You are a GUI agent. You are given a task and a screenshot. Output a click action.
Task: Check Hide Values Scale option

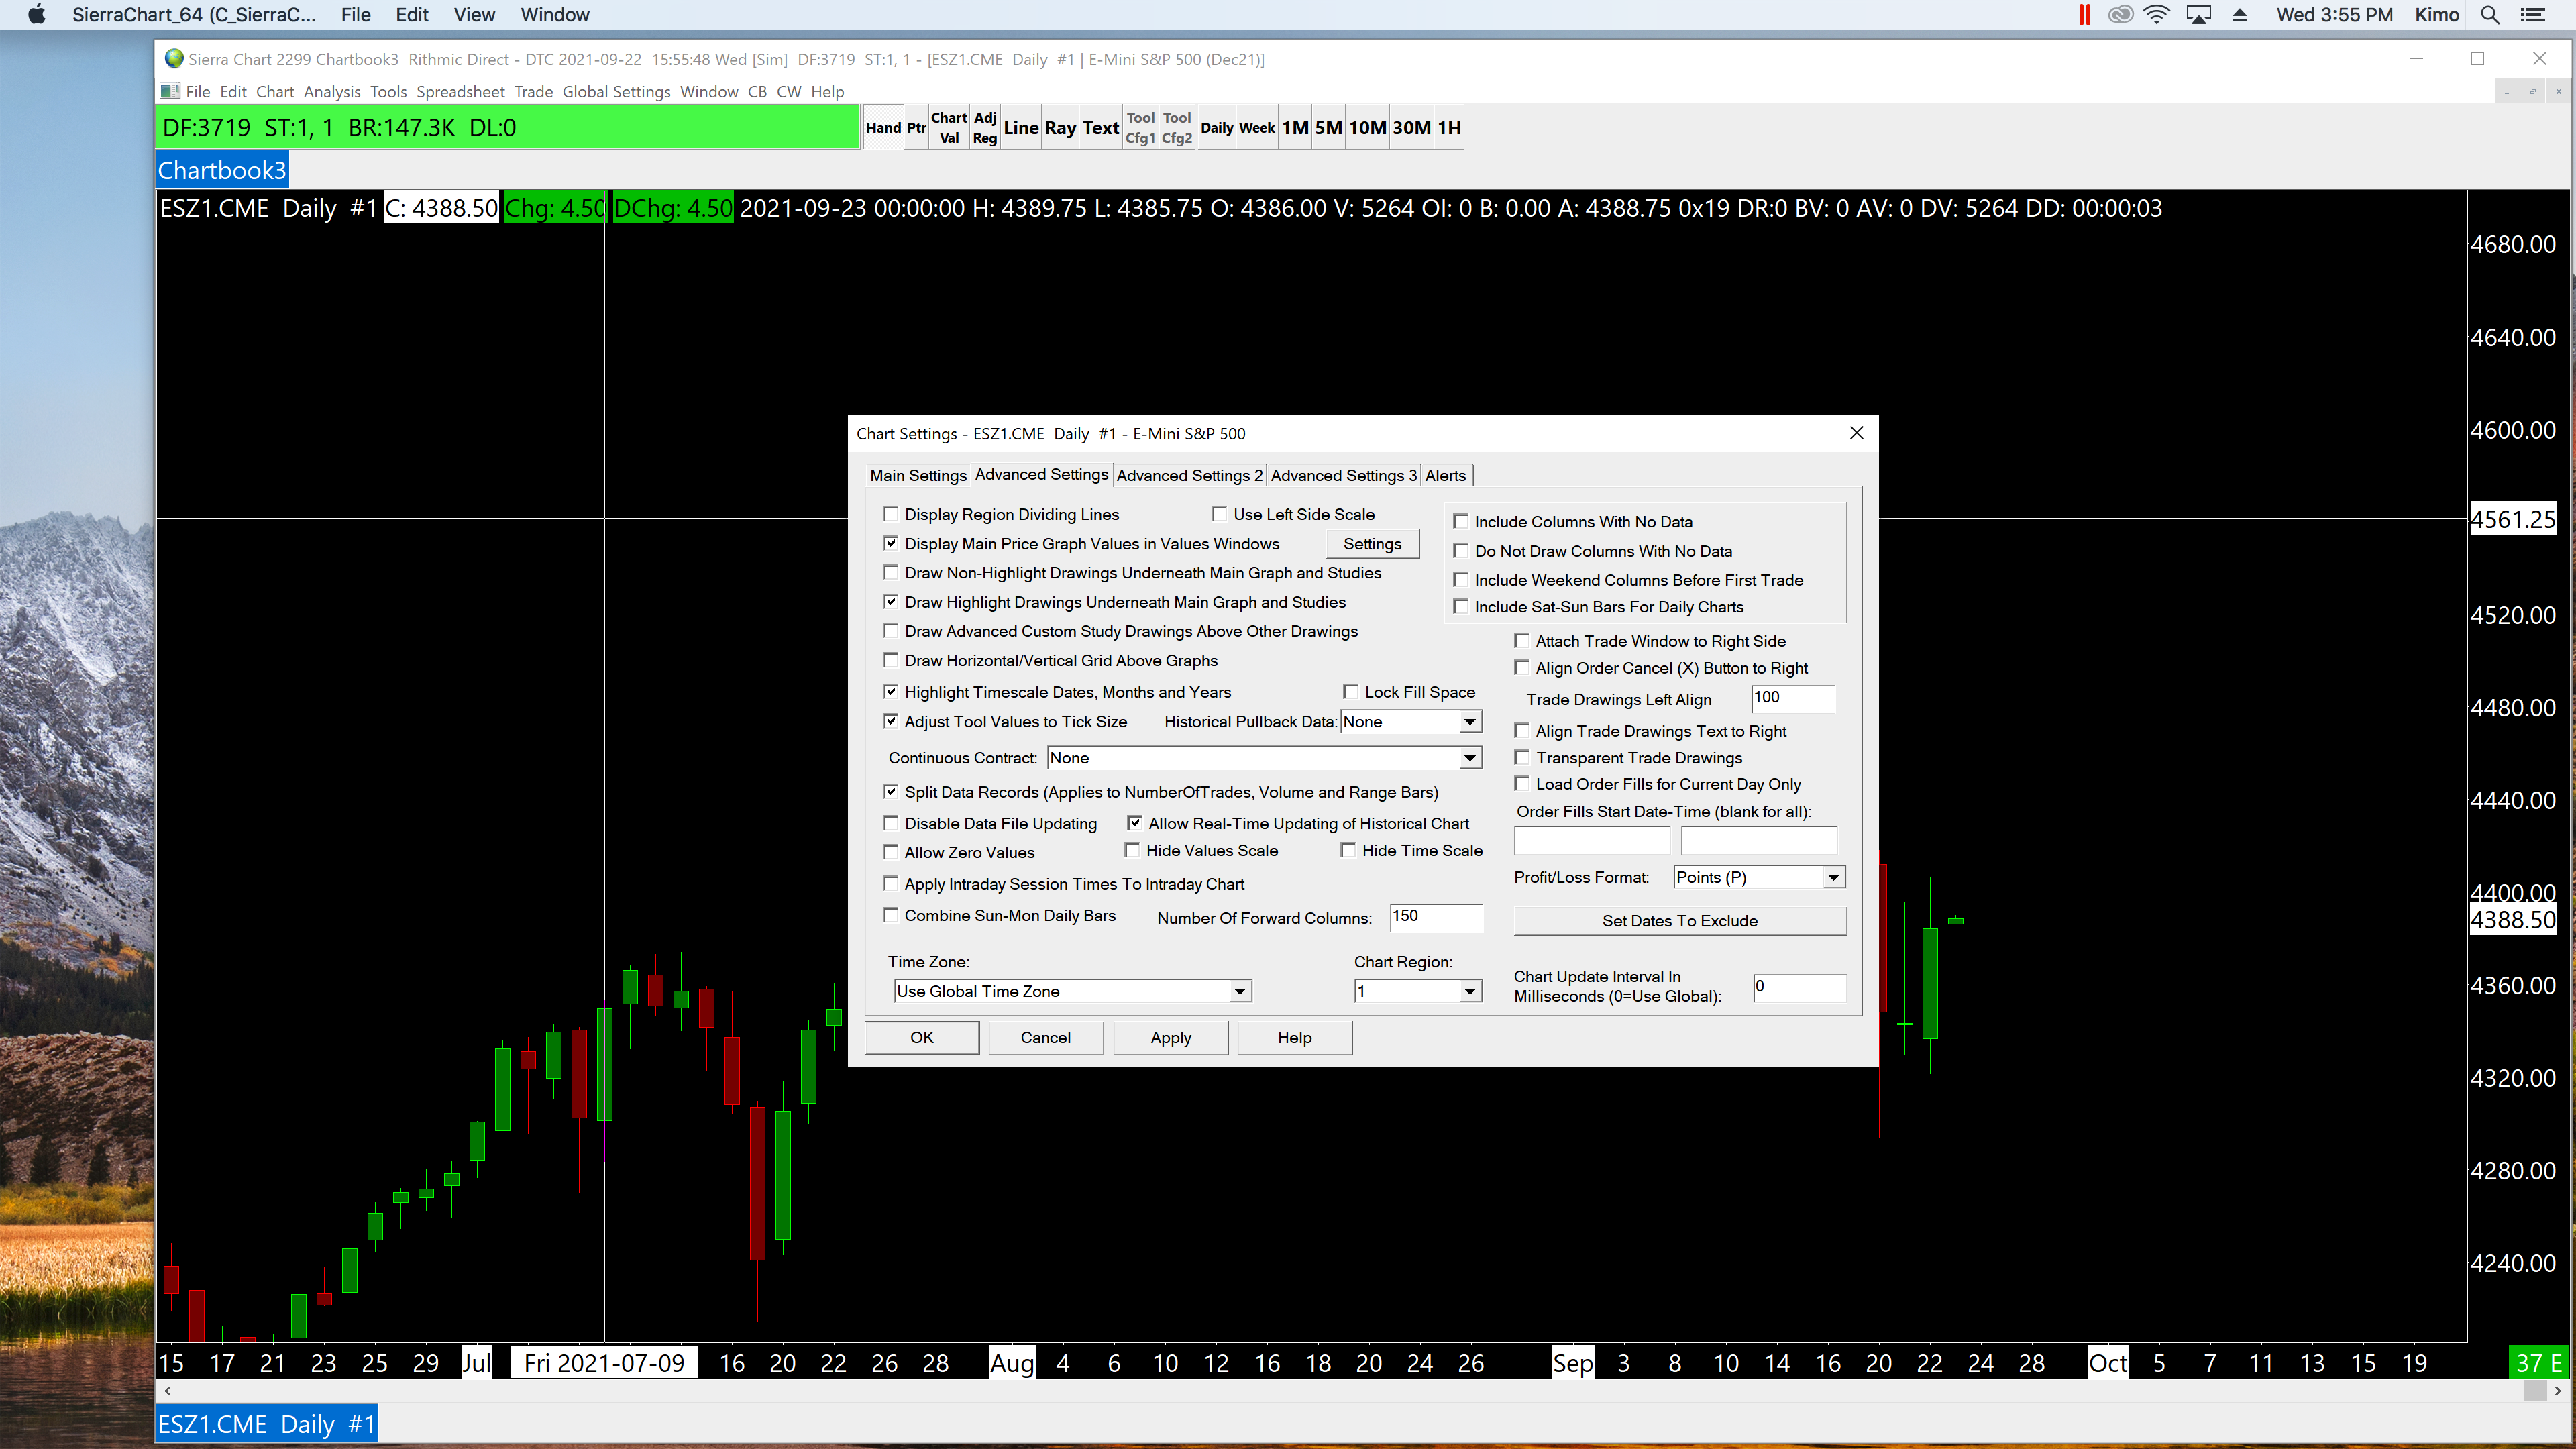pos(1132,850)
